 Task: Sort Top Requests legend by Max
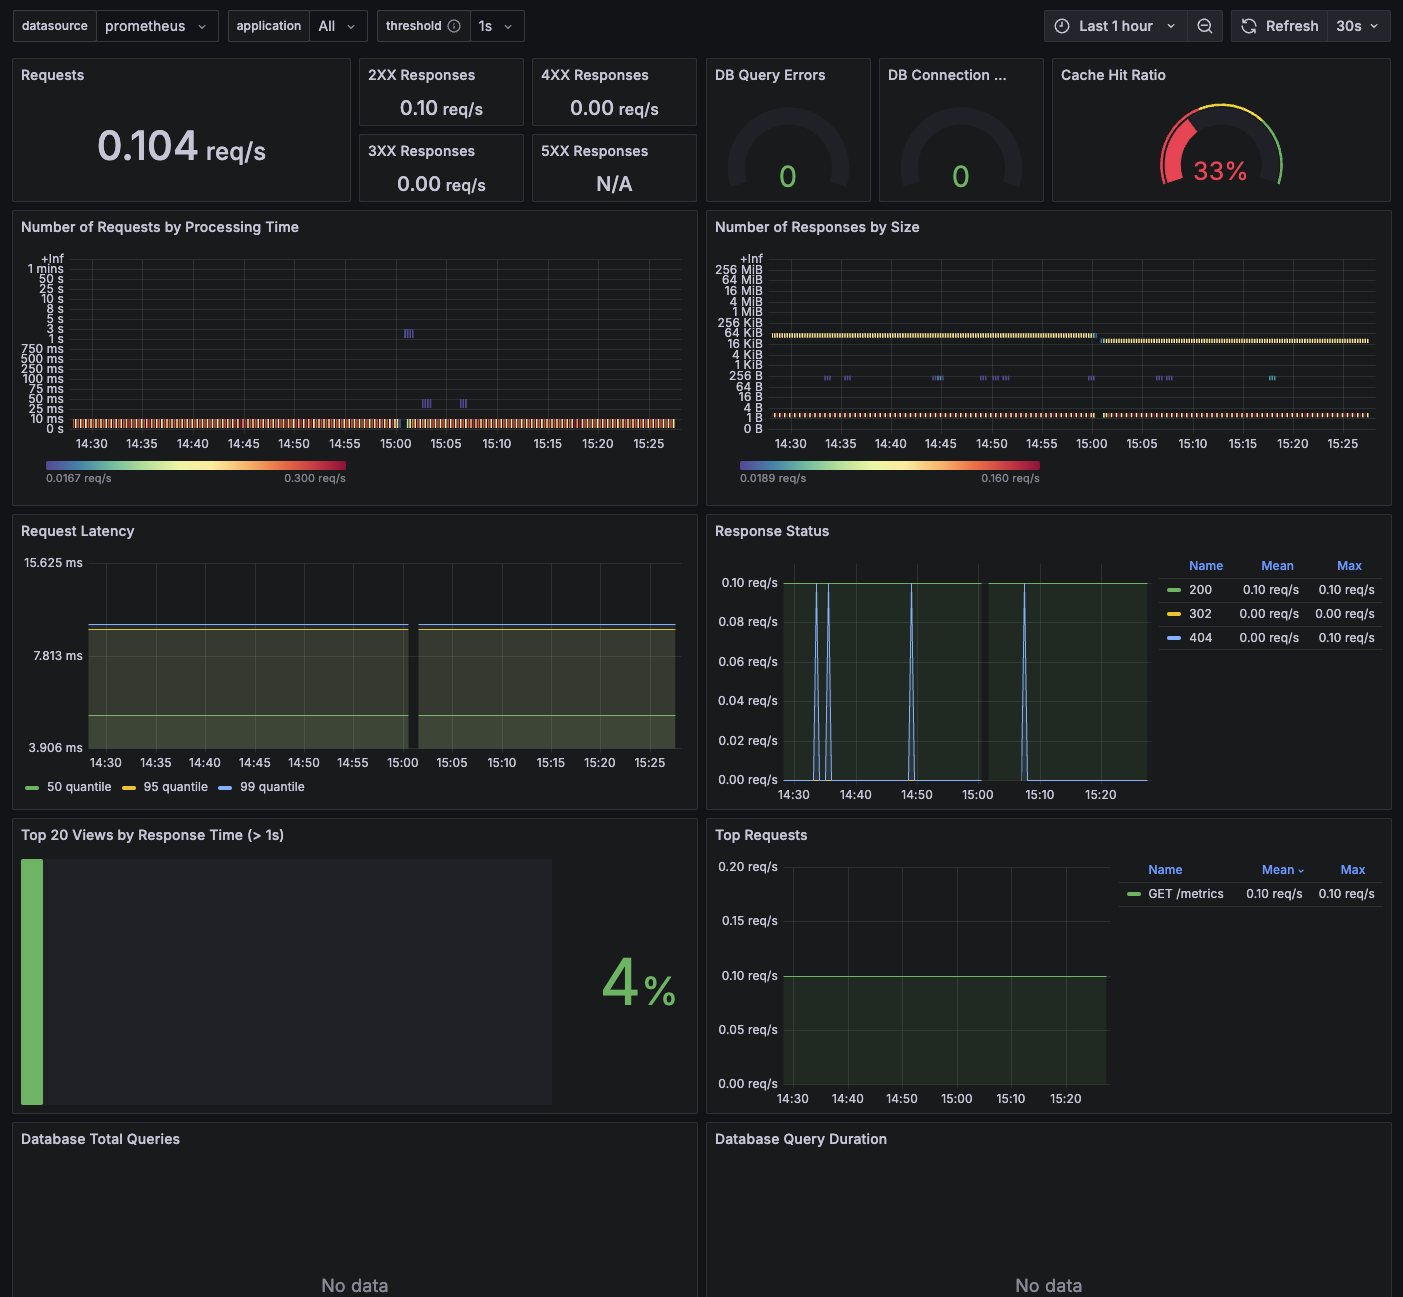[x=1352, y=870]
